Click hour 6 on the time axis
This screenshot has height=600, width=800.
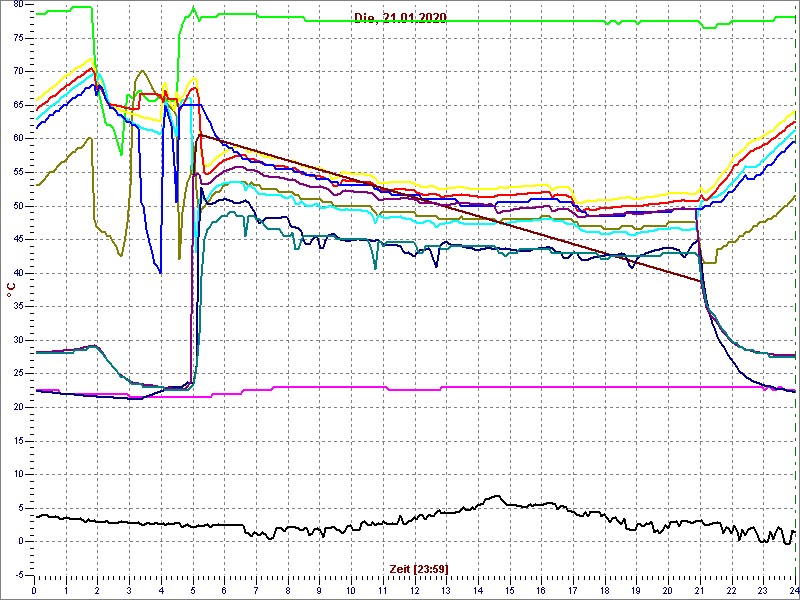[x=224, y=589]
